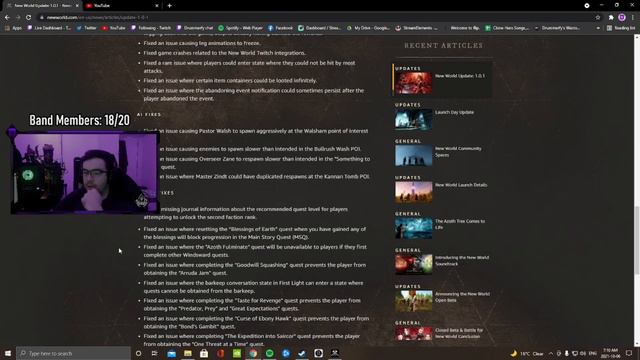This screenshot has height=360, width=640.
Task: Open the YouTube bookmark
Action: (113, 28)
